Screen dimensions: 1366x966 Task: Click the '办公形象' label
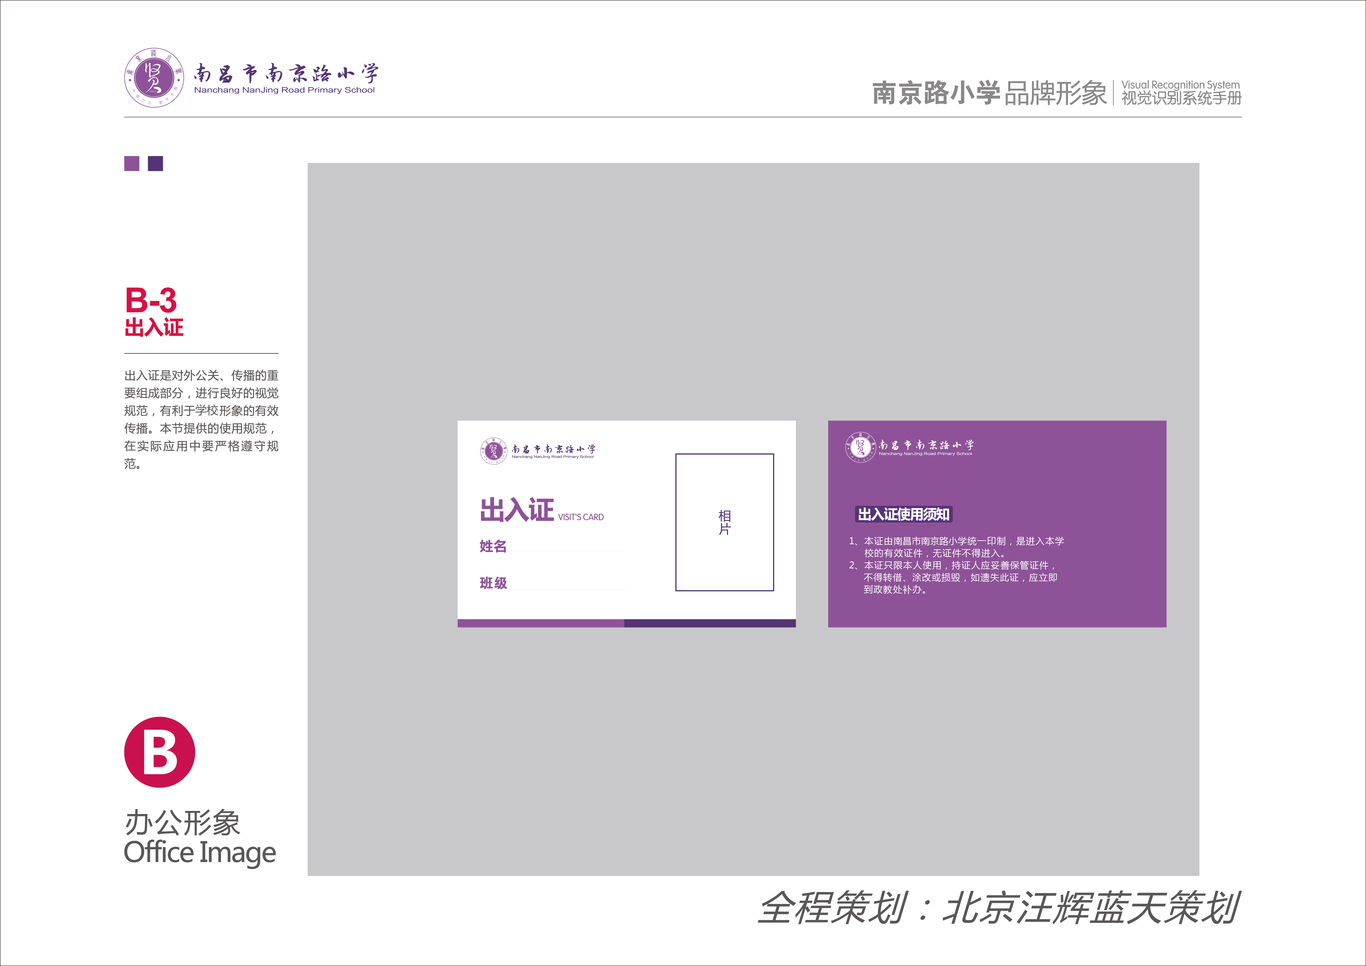(x=182, y=823)
